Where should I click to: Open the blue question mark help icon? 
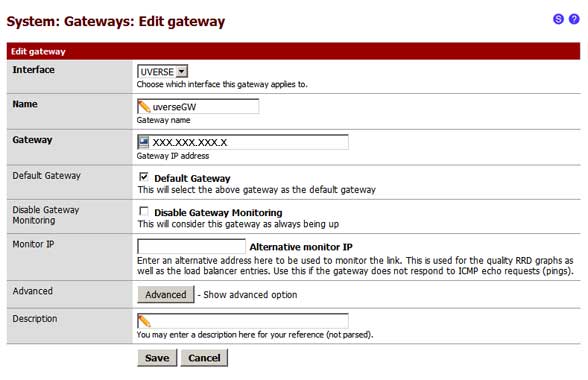coord(574,19)
